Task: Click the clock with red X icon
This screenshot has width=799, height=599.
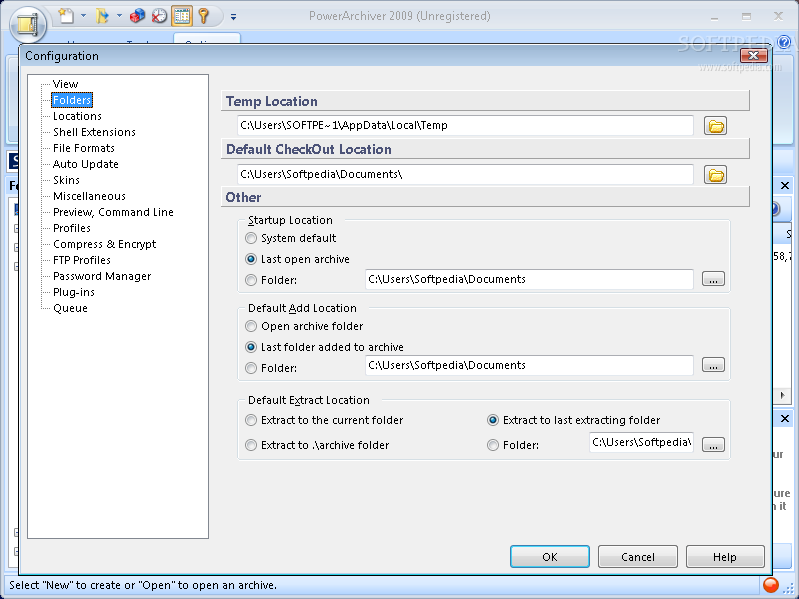Action: coord(159,16)
